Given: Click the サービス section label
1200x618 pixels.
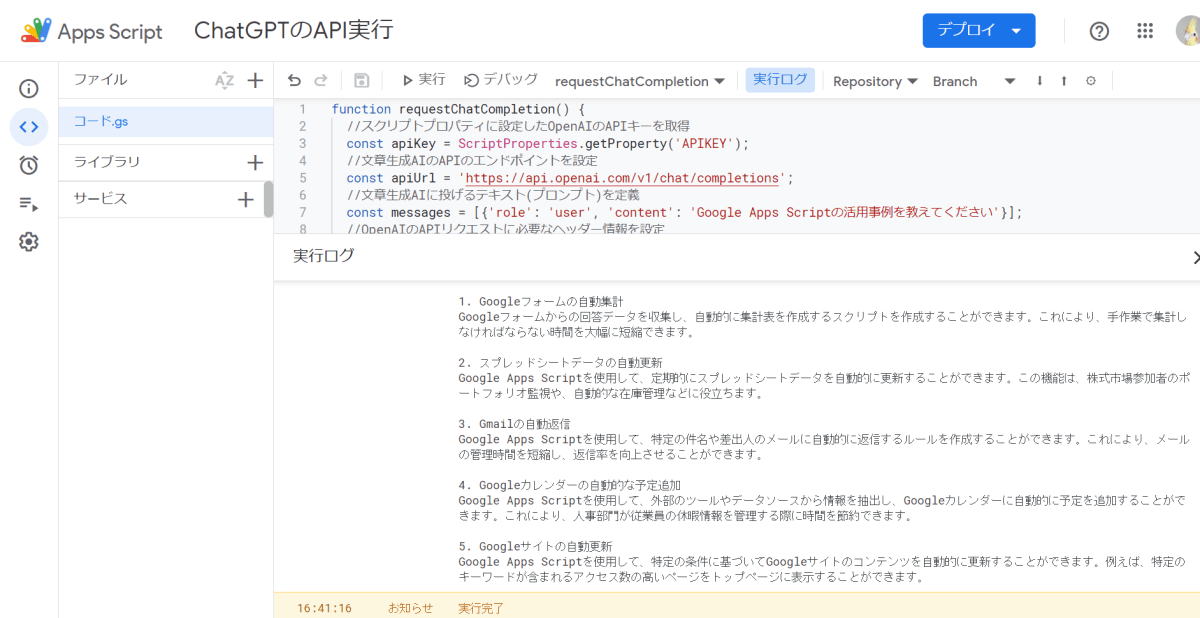Looking at the screenshot, I should [101, 199].
